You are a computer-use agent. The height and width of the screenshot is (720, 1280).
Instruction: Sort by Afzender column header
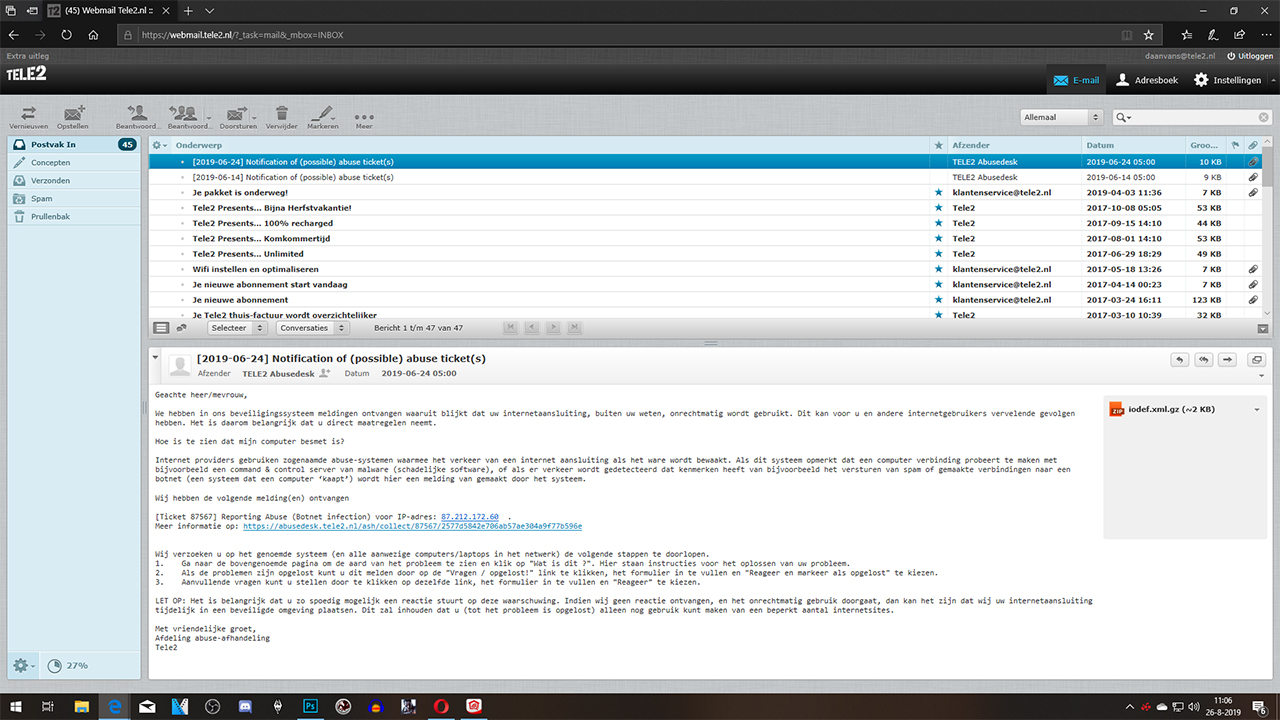(1013, 145)
